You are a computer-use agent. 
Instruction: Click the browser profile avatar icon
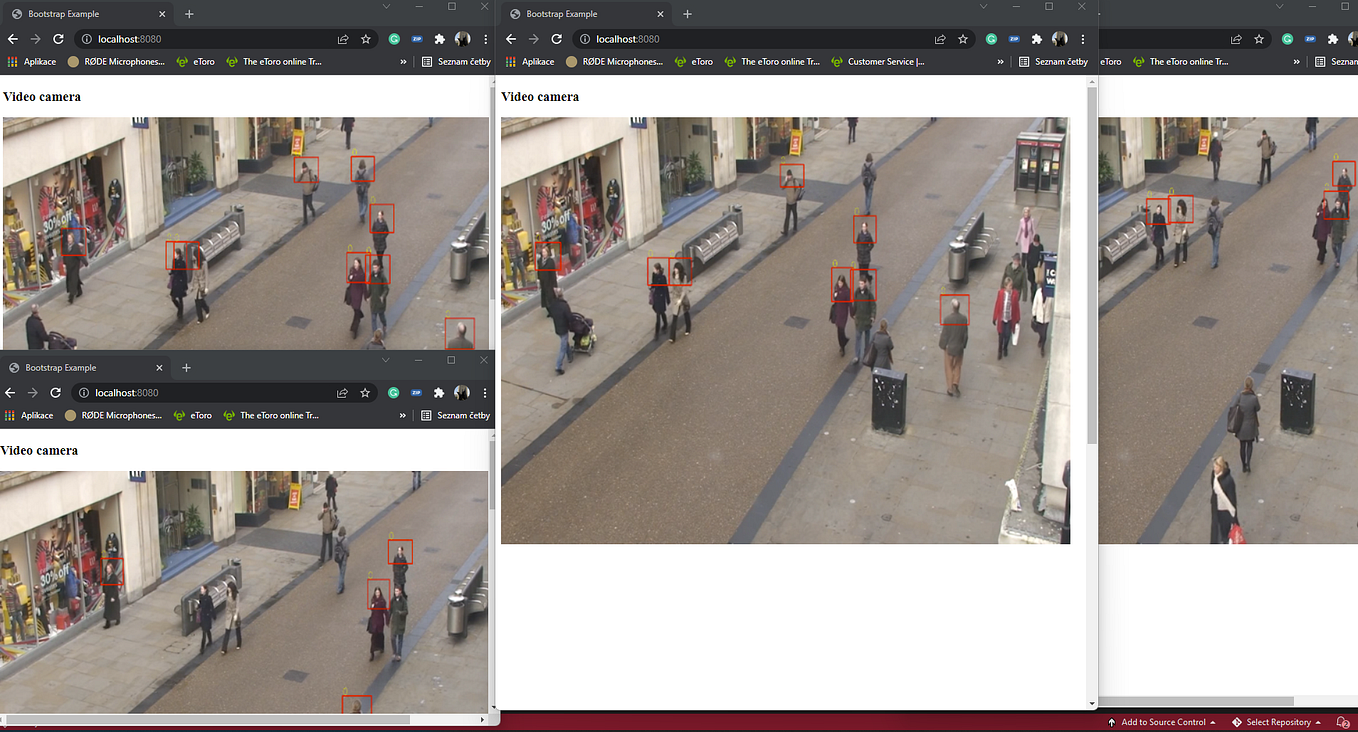1059,38
